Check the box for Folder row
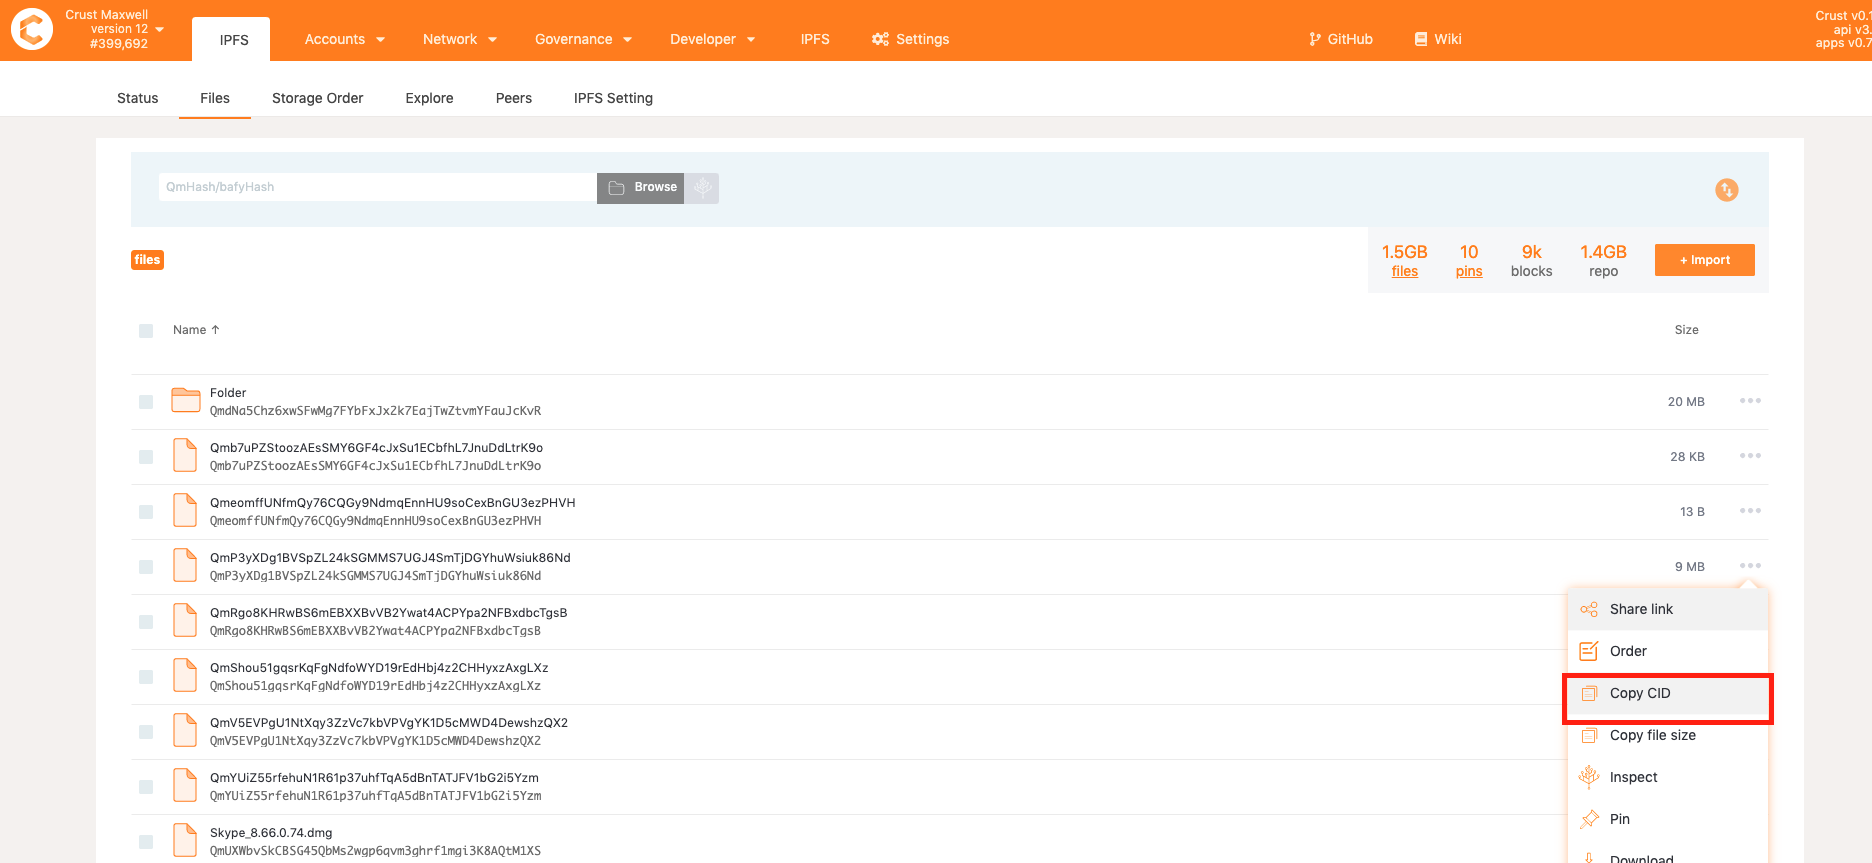Image resolution: width=1872 pixels, height=863 pixels. point(146,402)
